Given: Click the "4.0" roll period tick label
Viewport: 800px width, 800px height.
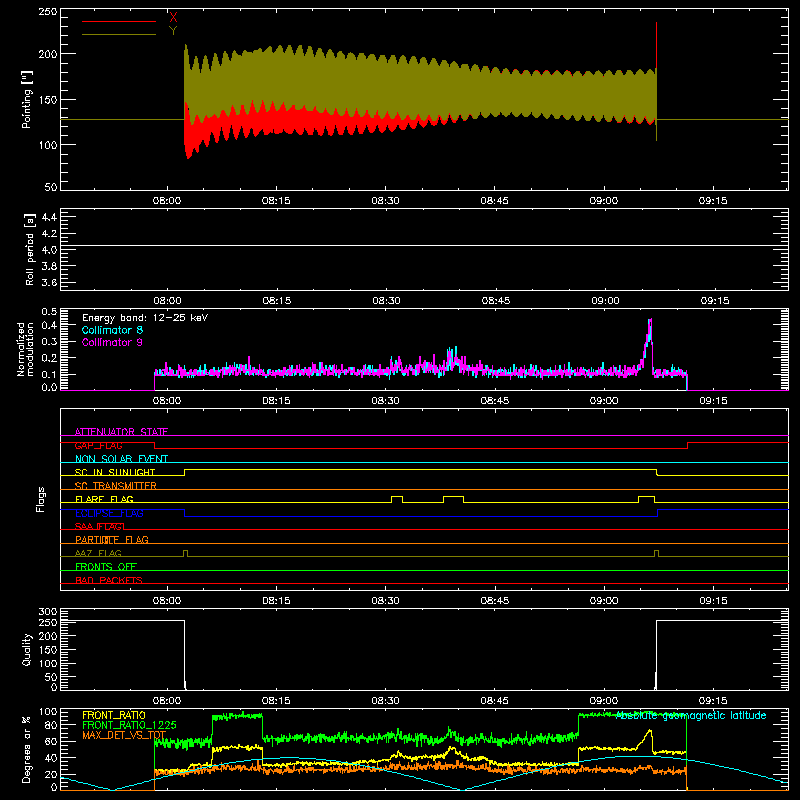Looking at the screenshot, I should 49,250.
